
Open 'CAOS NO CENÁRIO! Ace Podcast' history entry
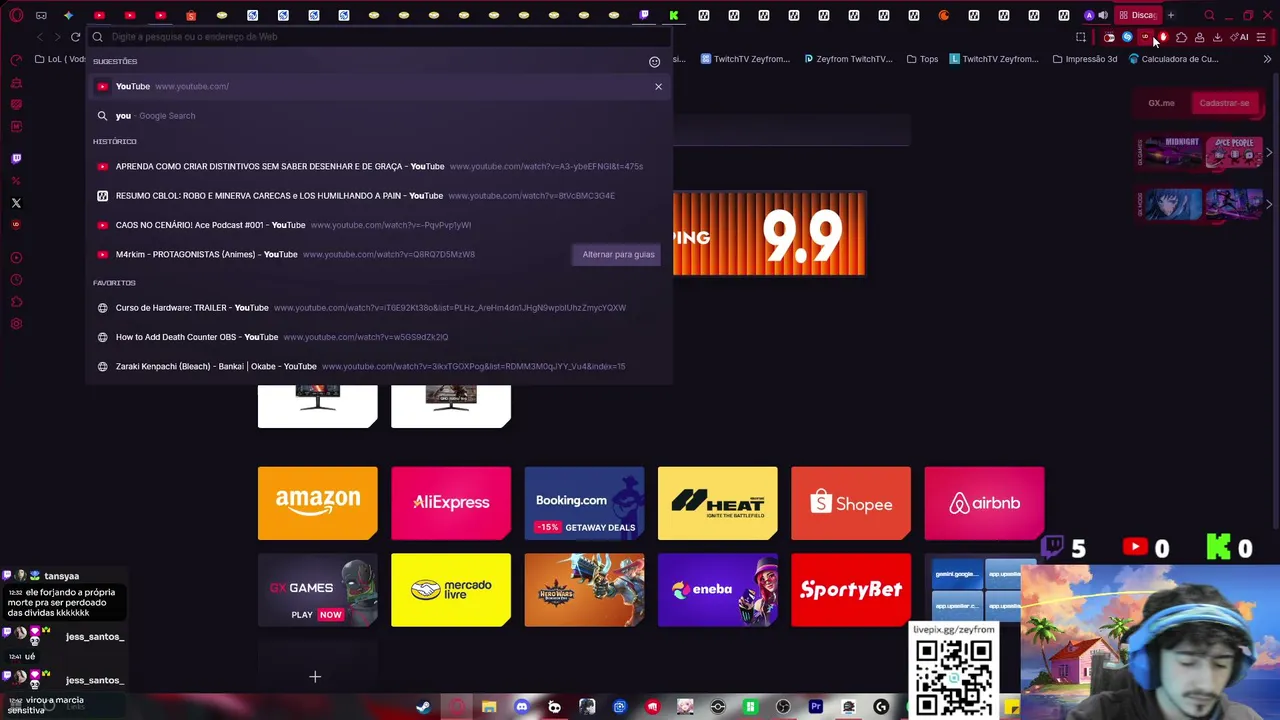coord(378,225)
